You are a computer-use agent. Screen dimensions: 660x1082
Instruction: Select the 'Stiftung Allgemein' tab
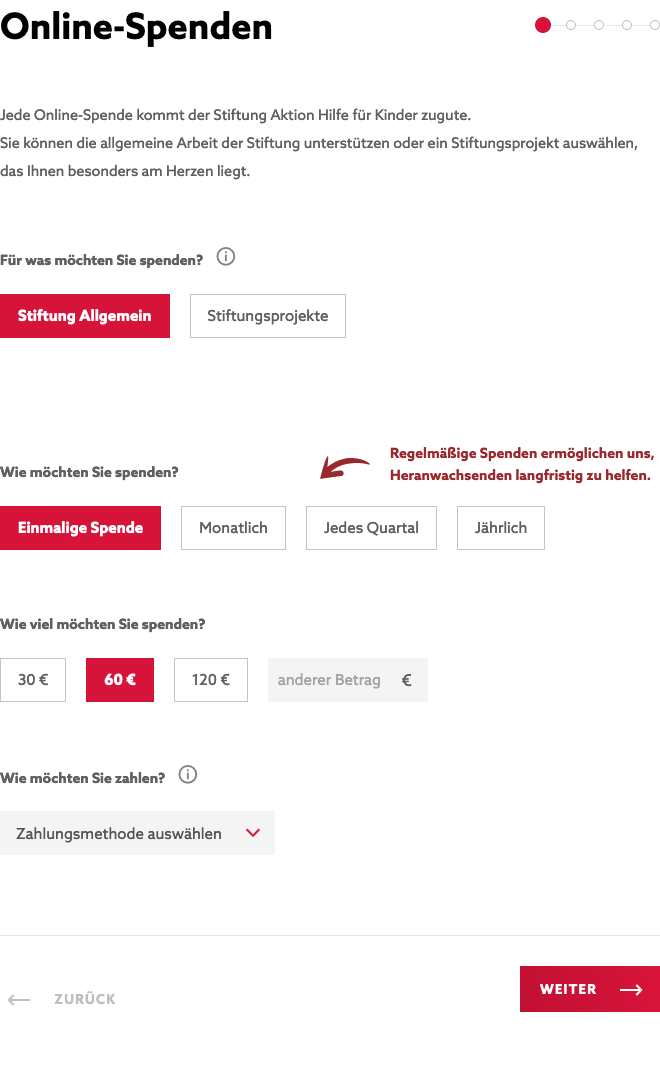tap(85, 316)
